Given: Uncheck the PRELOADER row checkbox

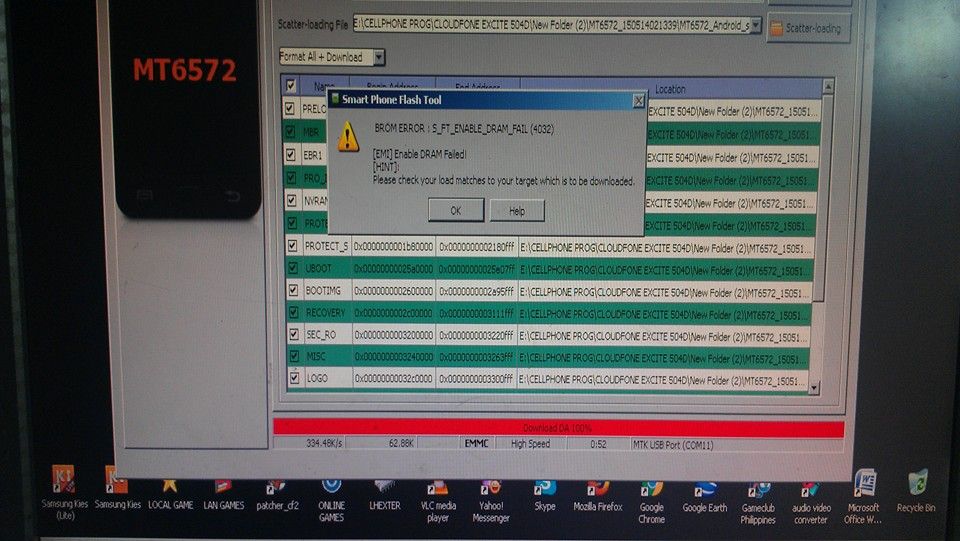Looking at the screenshot, I should [290, 108].
